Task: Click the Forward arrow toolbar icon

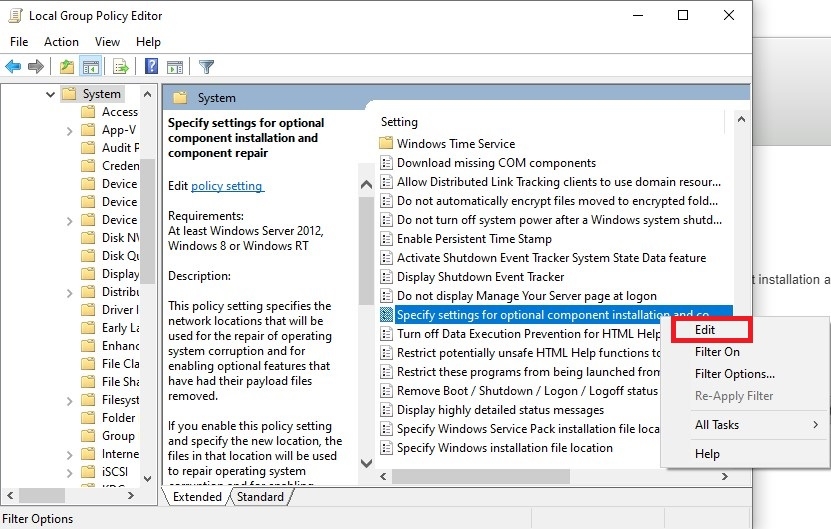Action: [x=36, y=67]
